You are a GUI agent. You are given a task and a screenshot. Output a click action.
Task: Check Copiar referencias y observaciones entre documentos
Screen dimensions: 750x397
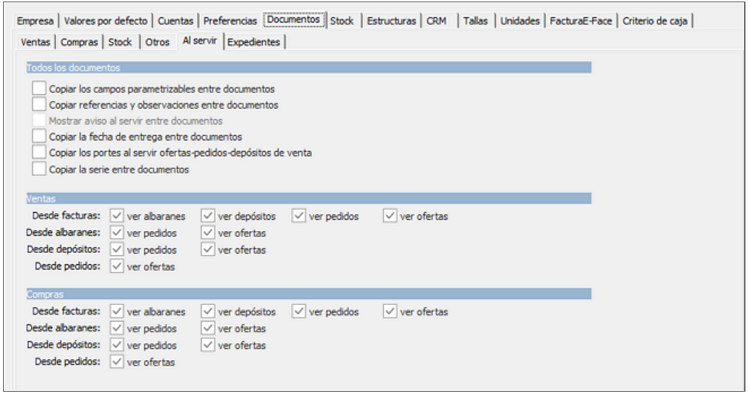39,104
